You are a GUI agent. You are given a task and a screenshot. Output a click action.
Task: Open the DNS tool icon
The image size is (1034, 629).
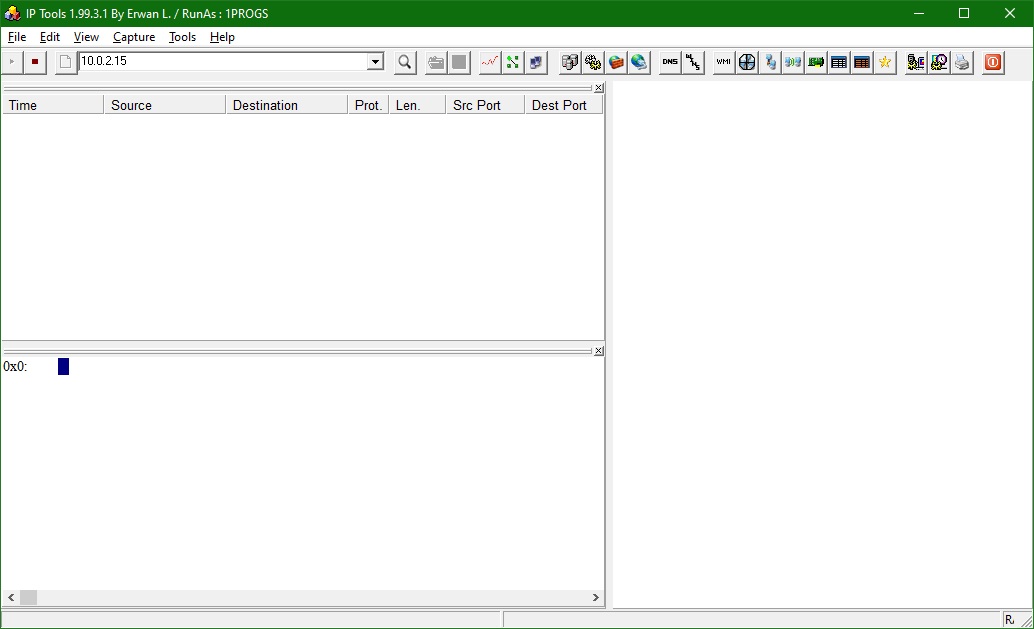tap(670, 62)
